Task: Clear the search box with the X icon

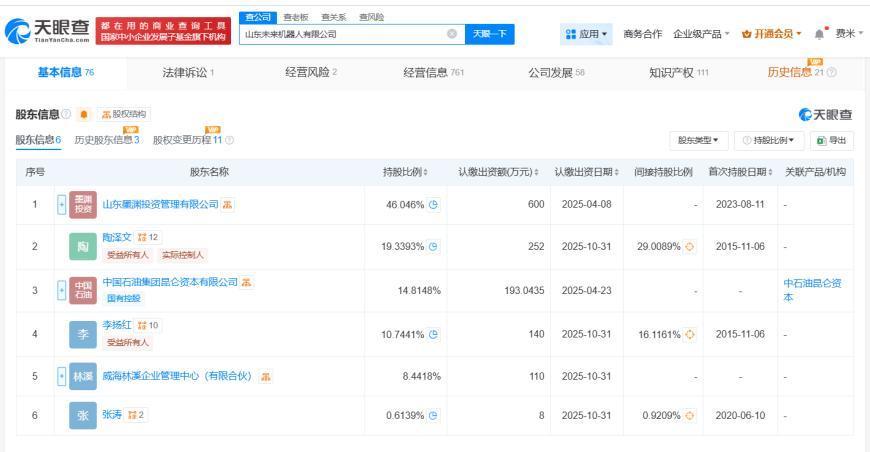Action: pos(452,35)
